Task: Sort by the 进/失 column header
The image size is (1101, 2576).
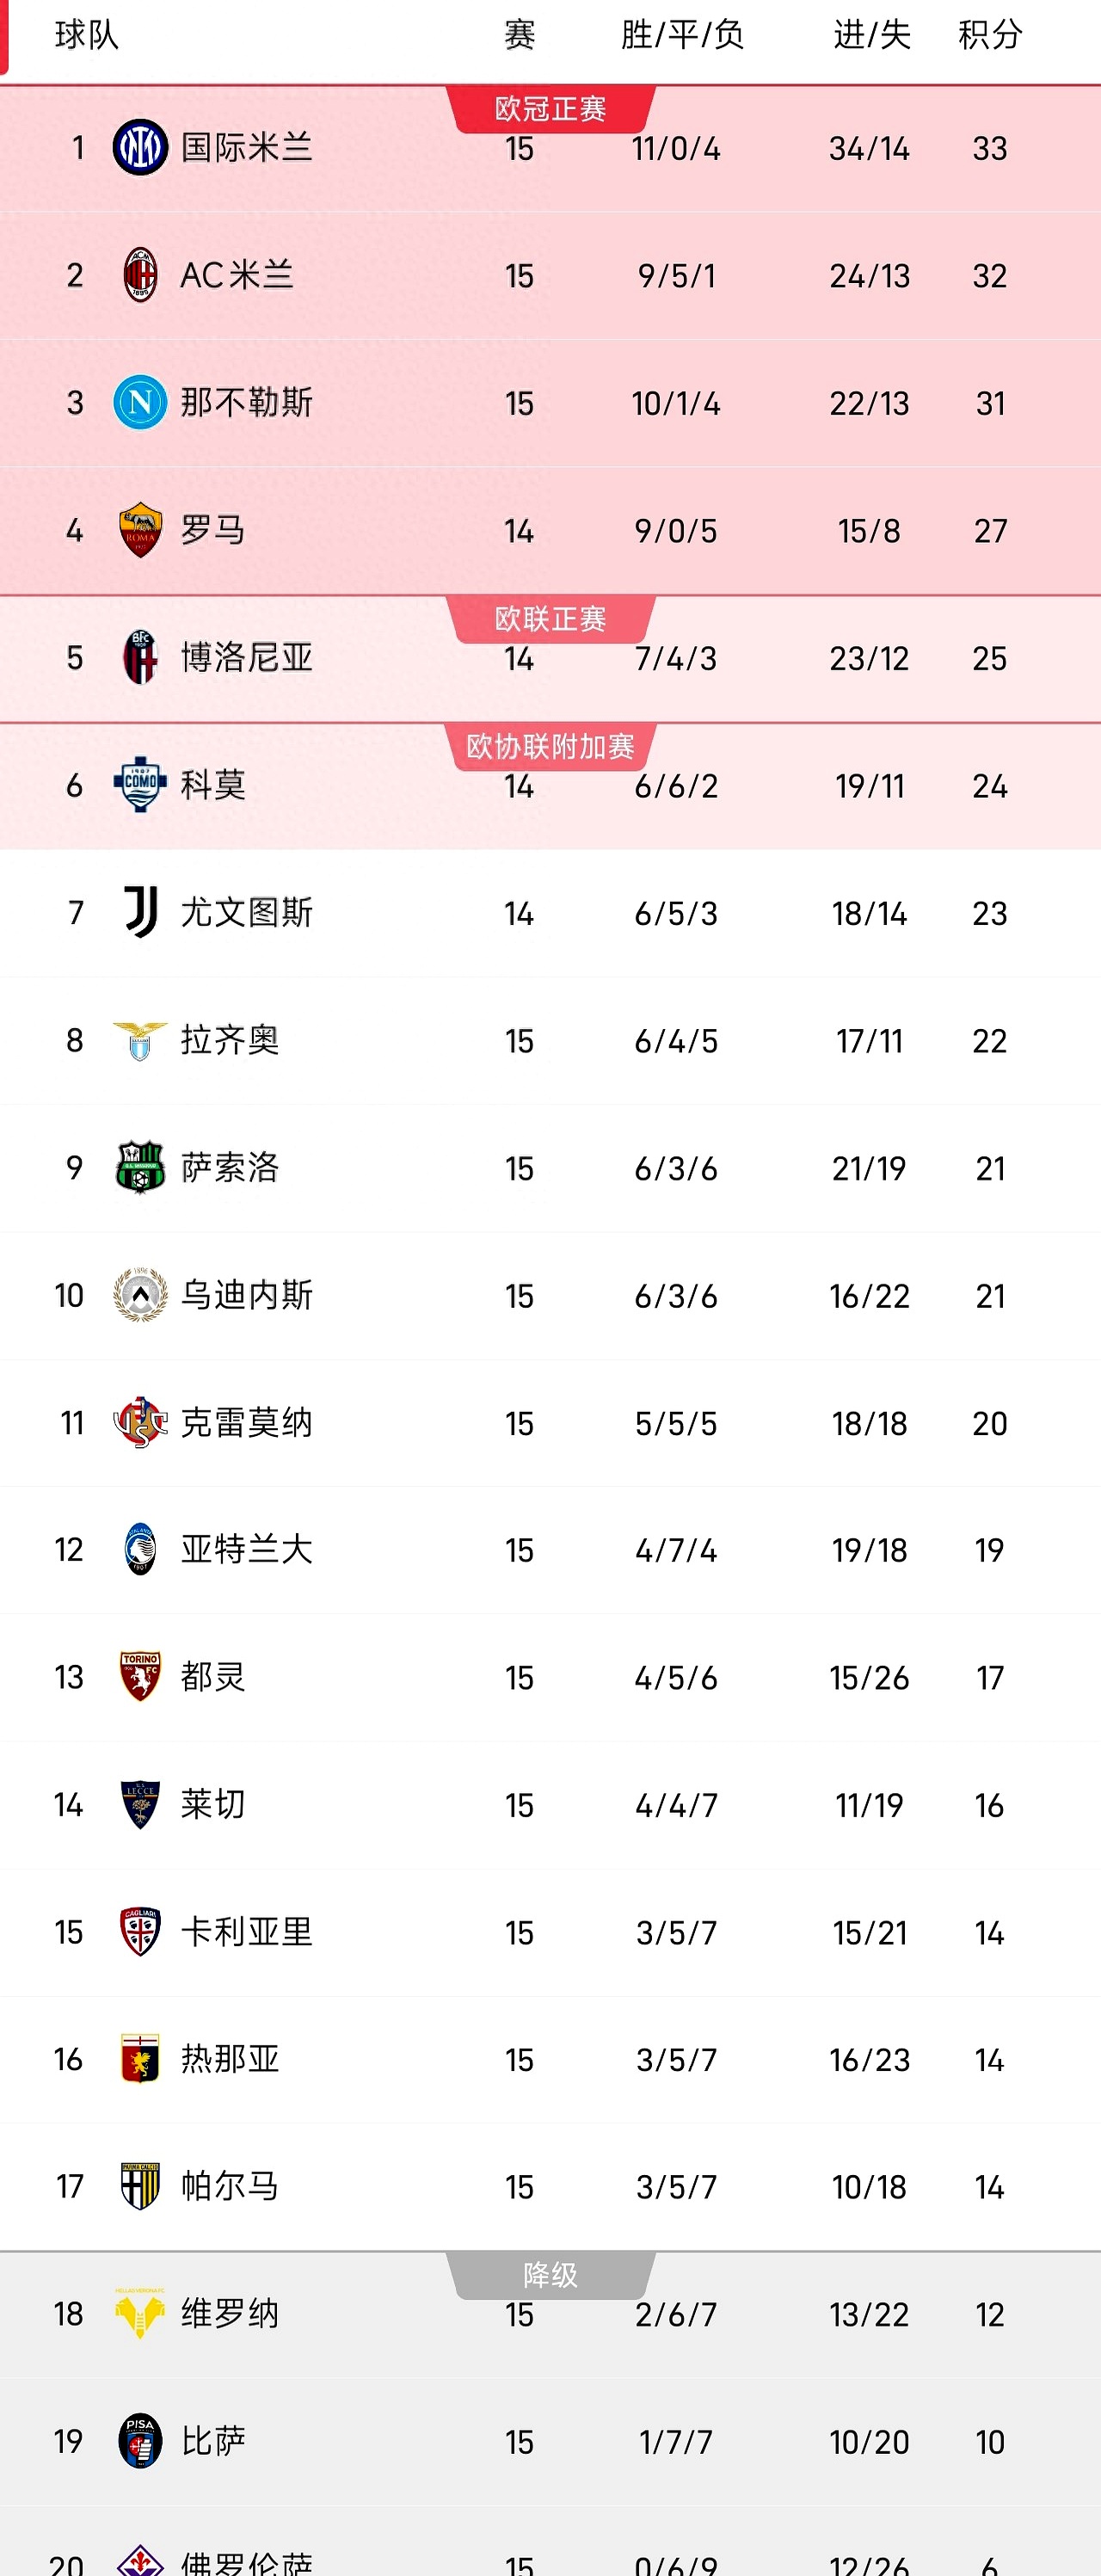Action: tap(868, 37)
